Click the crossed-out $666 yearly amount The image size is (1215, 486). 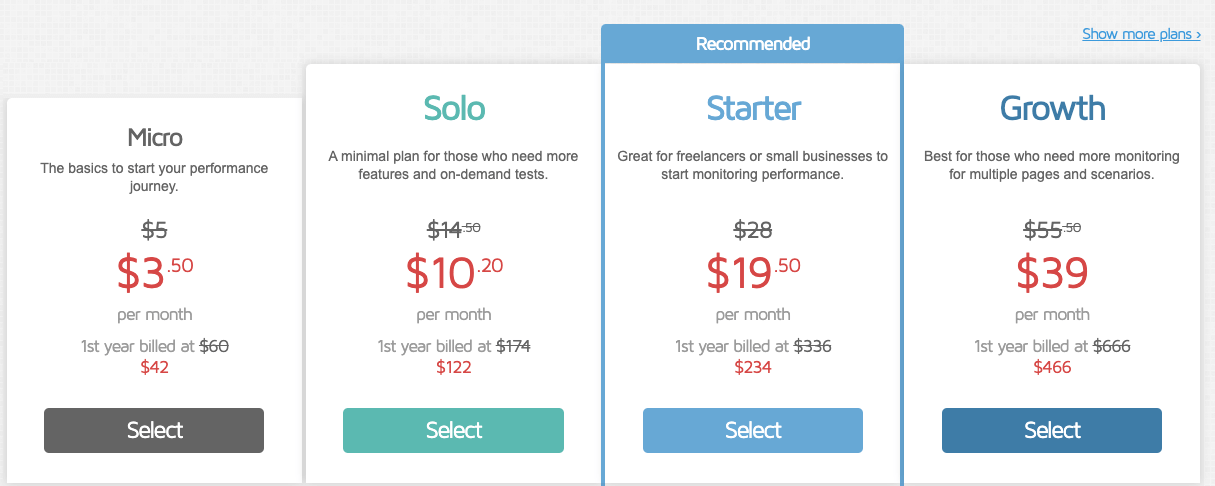1111,346
